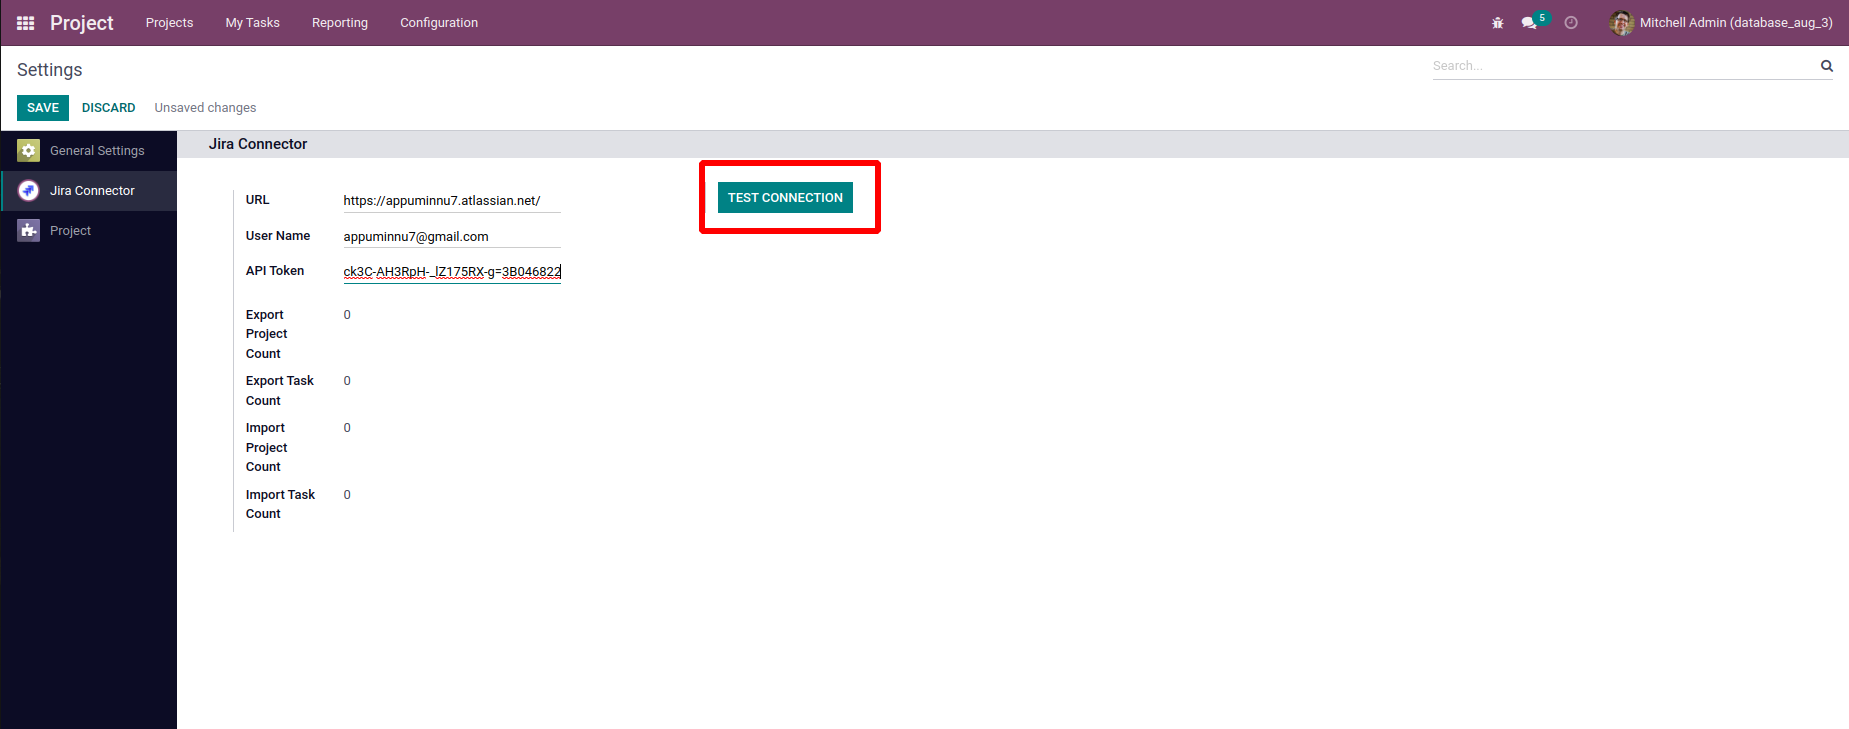Open the activities clock icon
This screenshot has height=729, width=1849.
tap(1571, 23)
